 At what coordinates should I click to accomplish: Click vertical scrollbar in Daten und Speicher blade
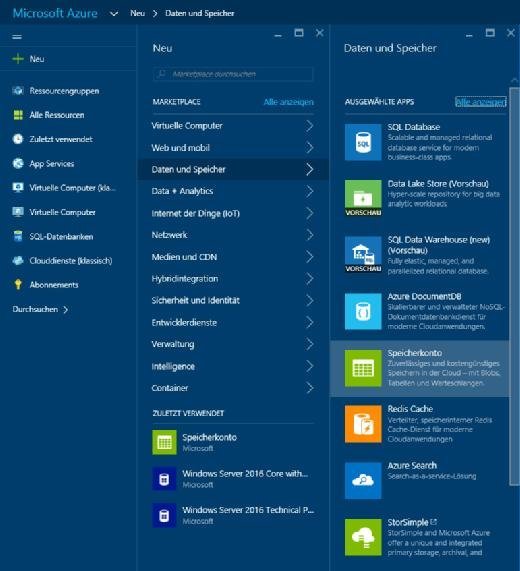[x=514, y=286]
